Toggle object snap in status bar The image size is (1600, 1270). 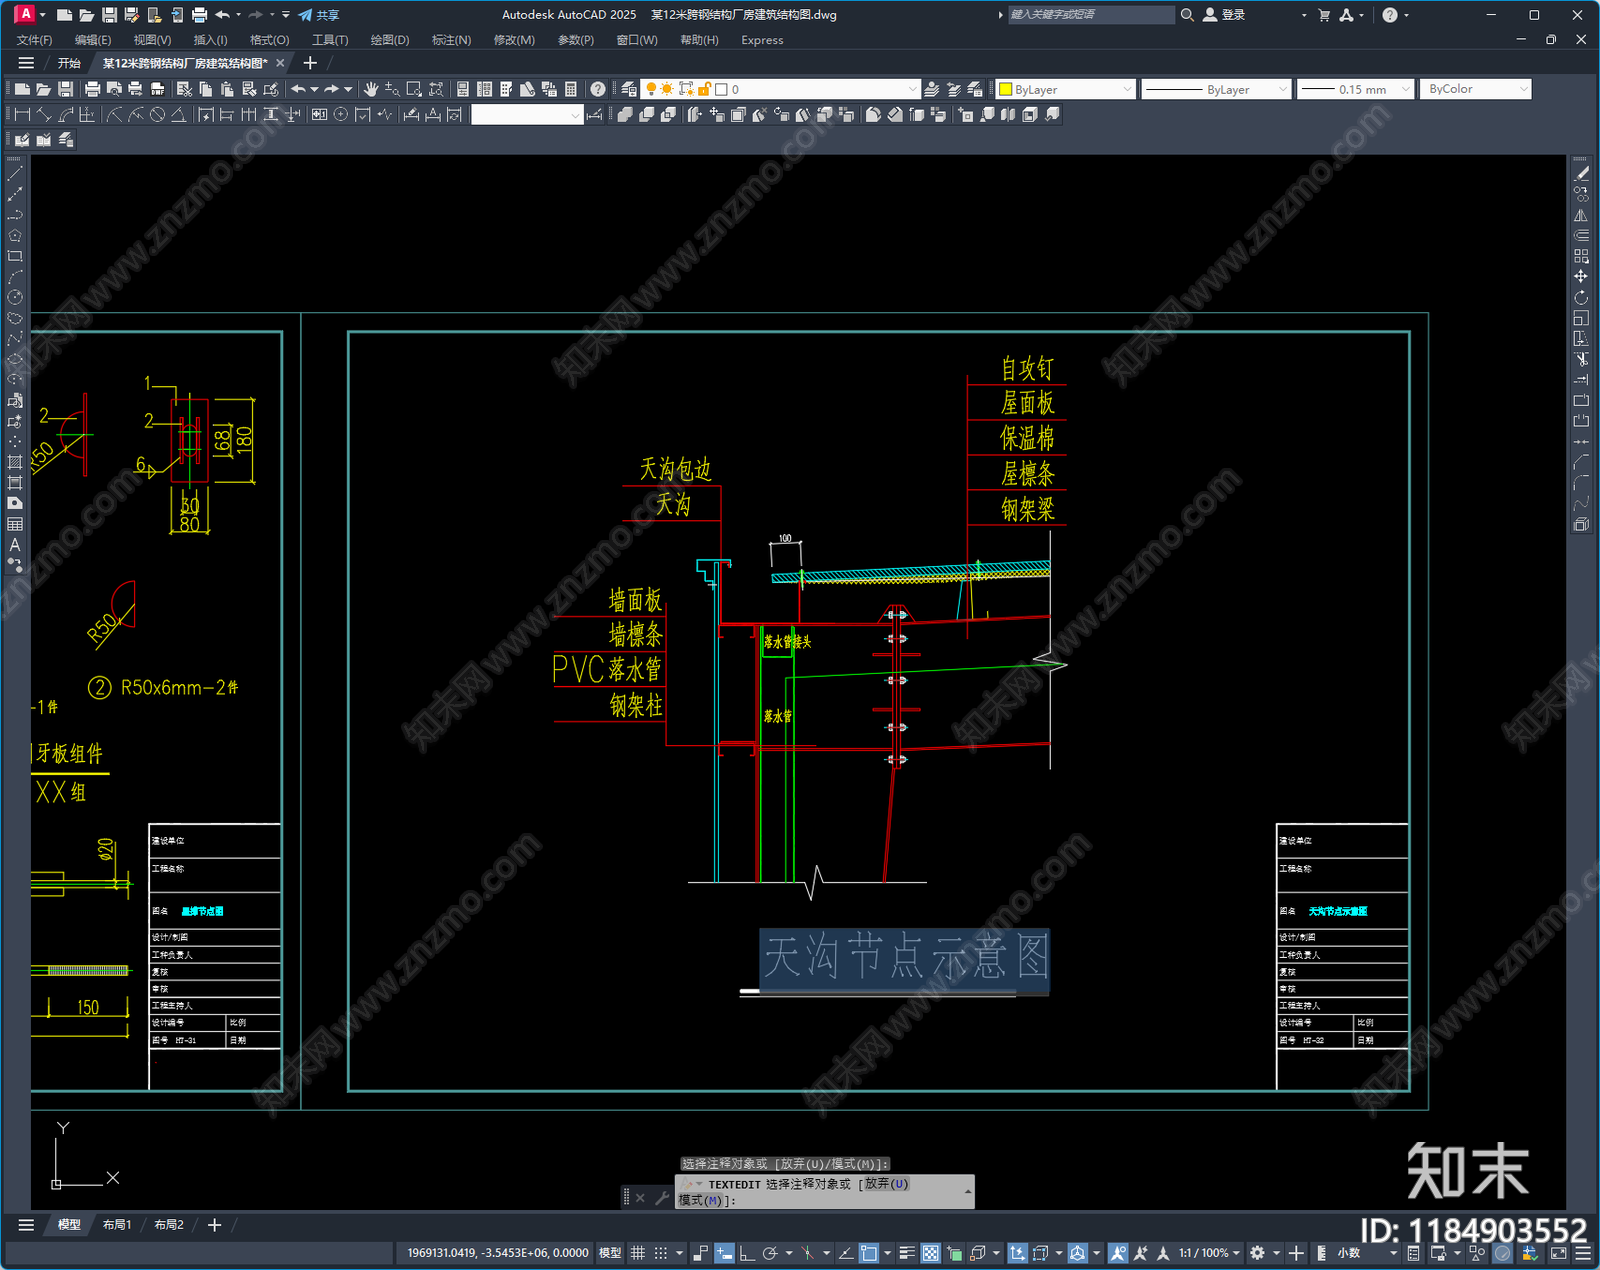[869, 1253]
